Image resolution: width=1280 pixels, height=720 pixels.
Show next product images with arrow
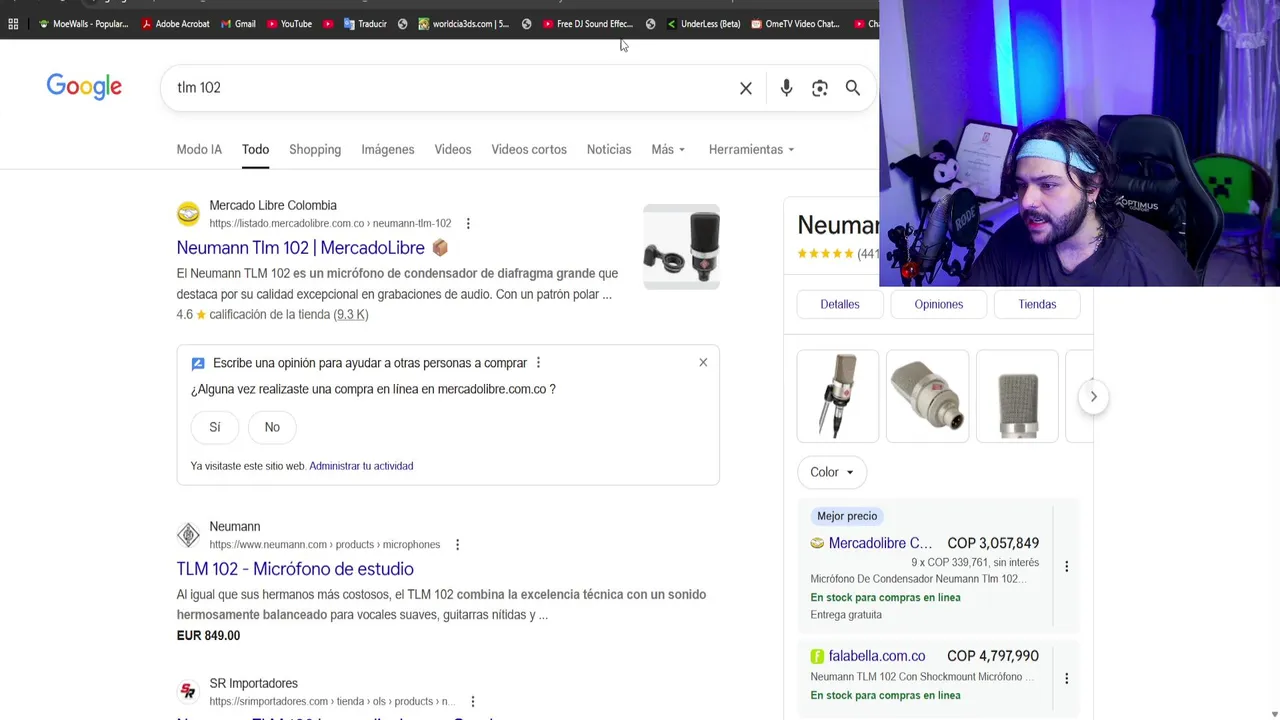(1093, 397)
